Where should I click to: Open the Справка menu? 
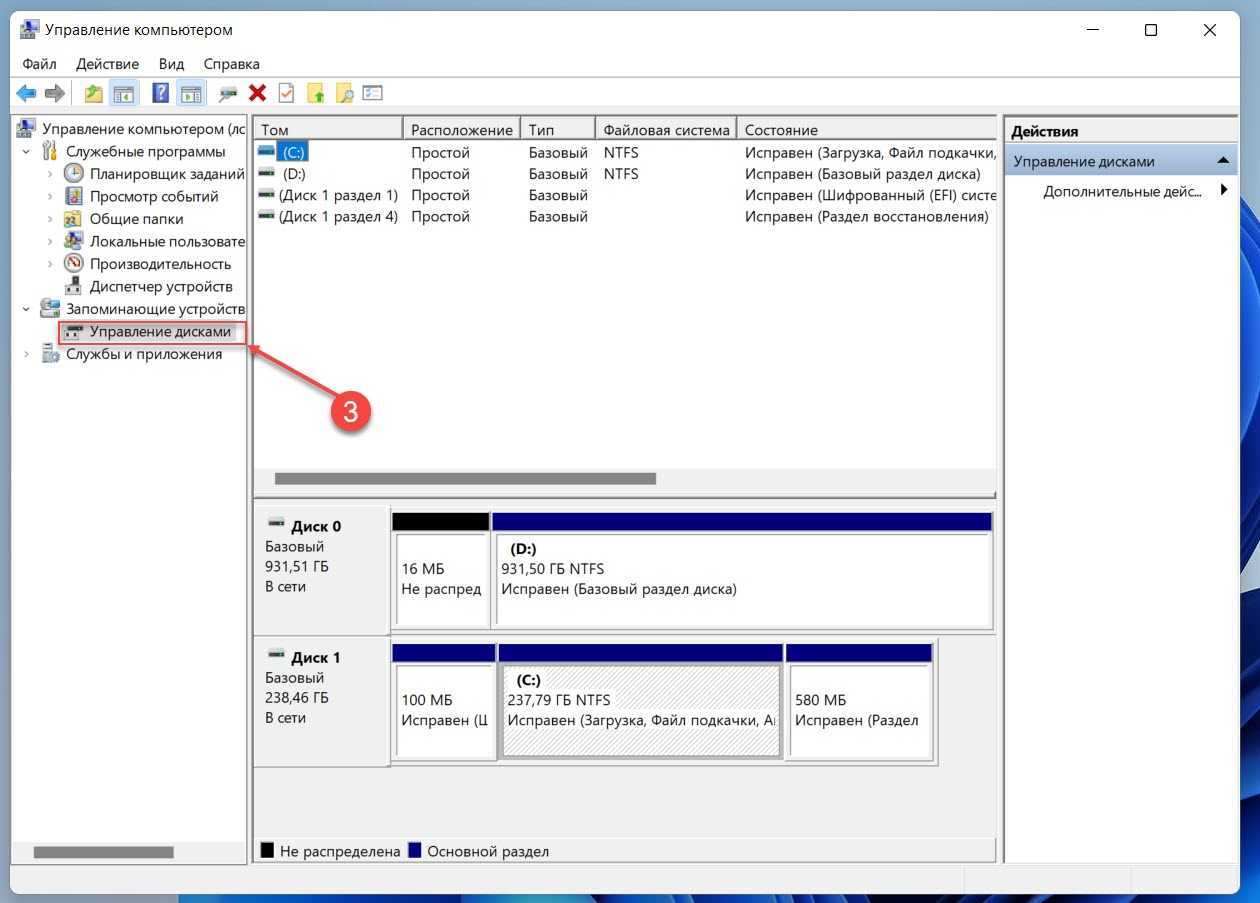[231, 64]
